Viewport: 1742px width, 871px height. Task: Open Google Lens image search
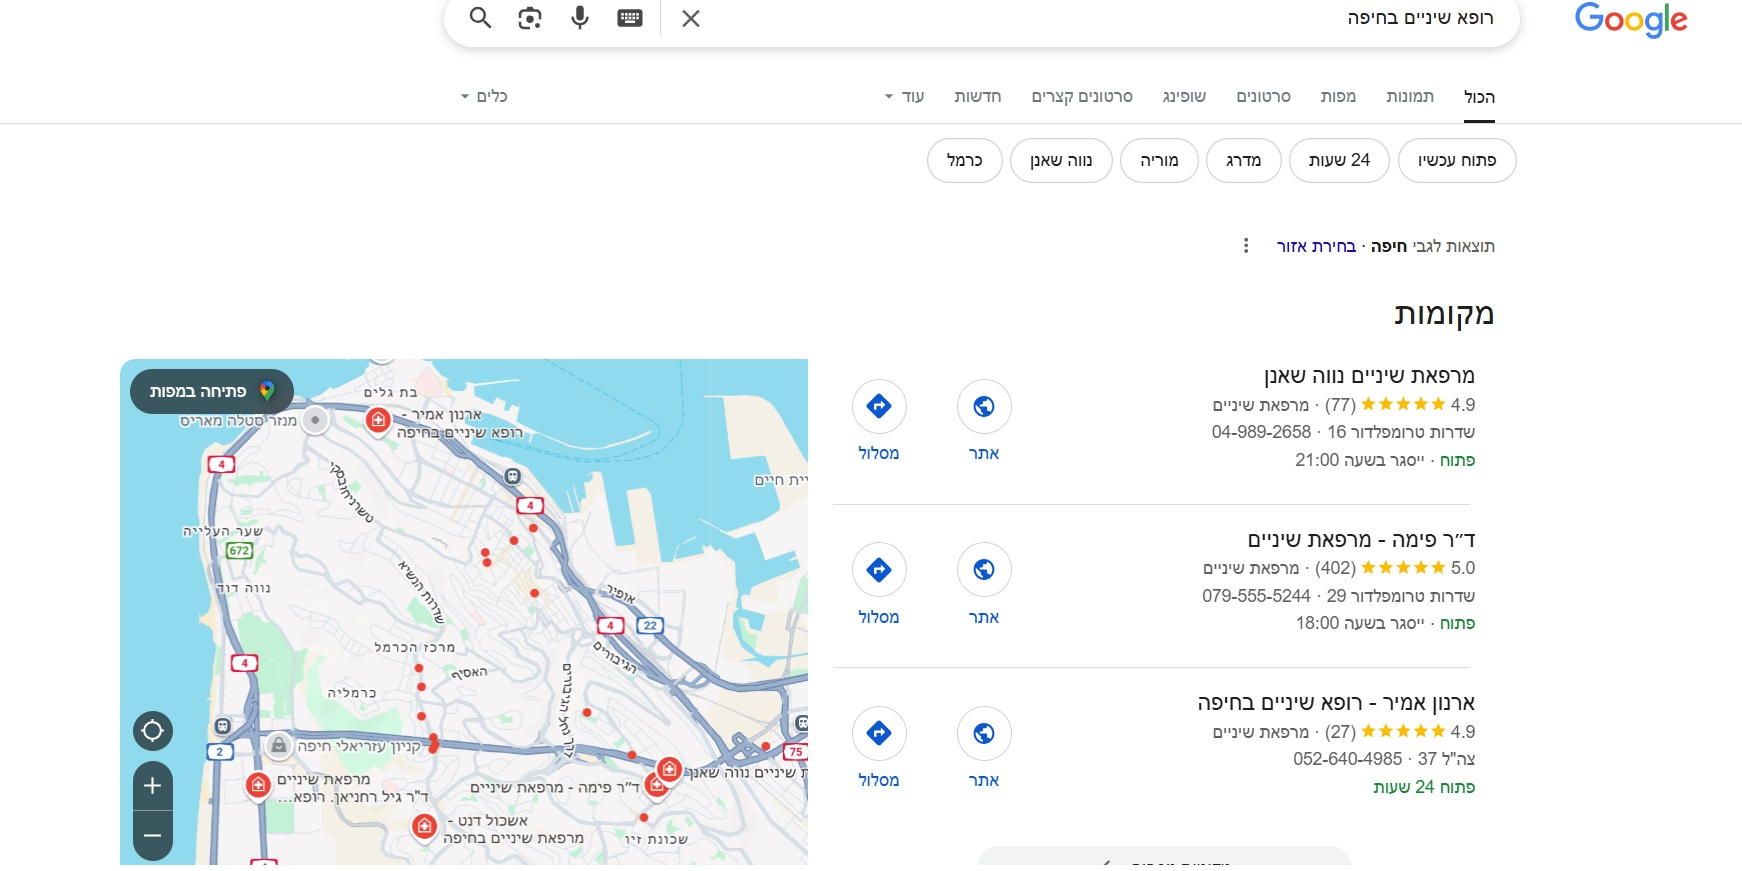(x=530, y=18)
